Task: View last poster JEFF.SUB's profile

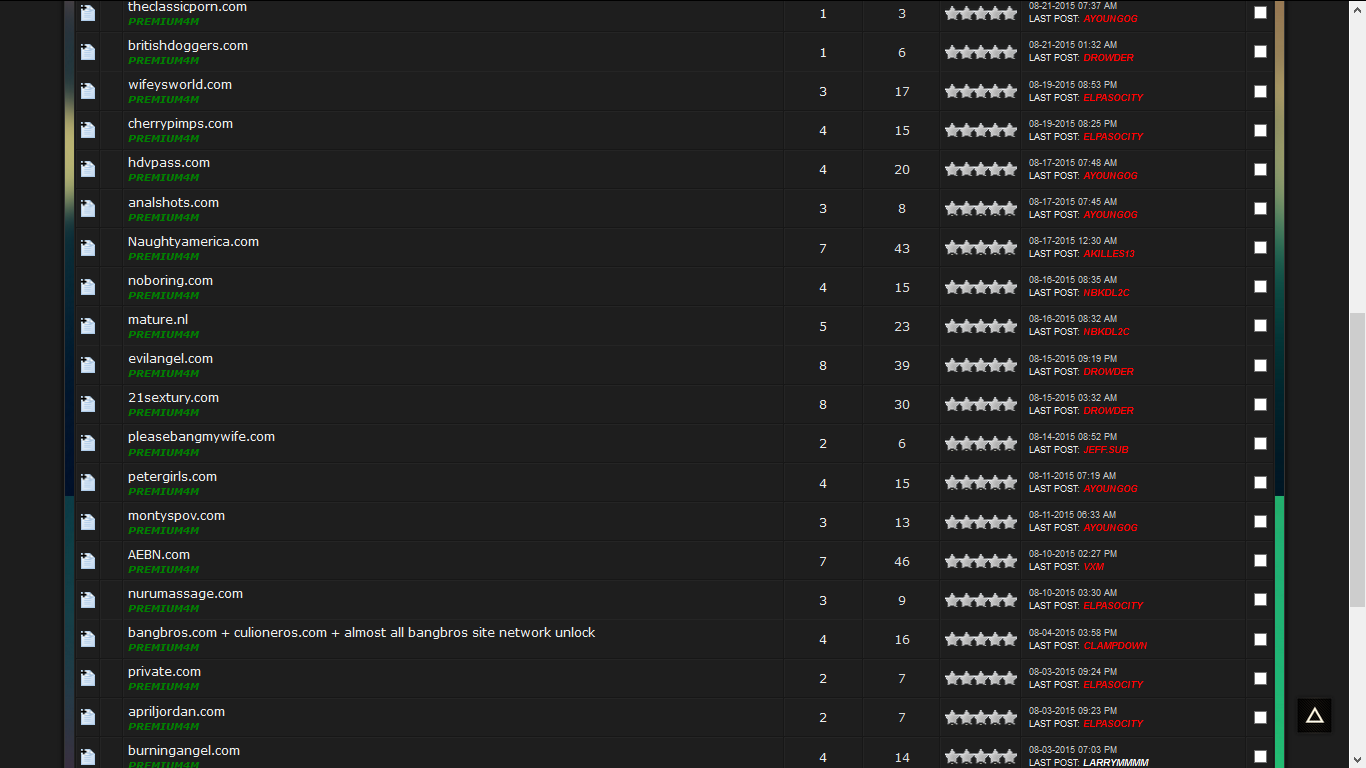Action: pyautogui.click(x=1106, y=450)
